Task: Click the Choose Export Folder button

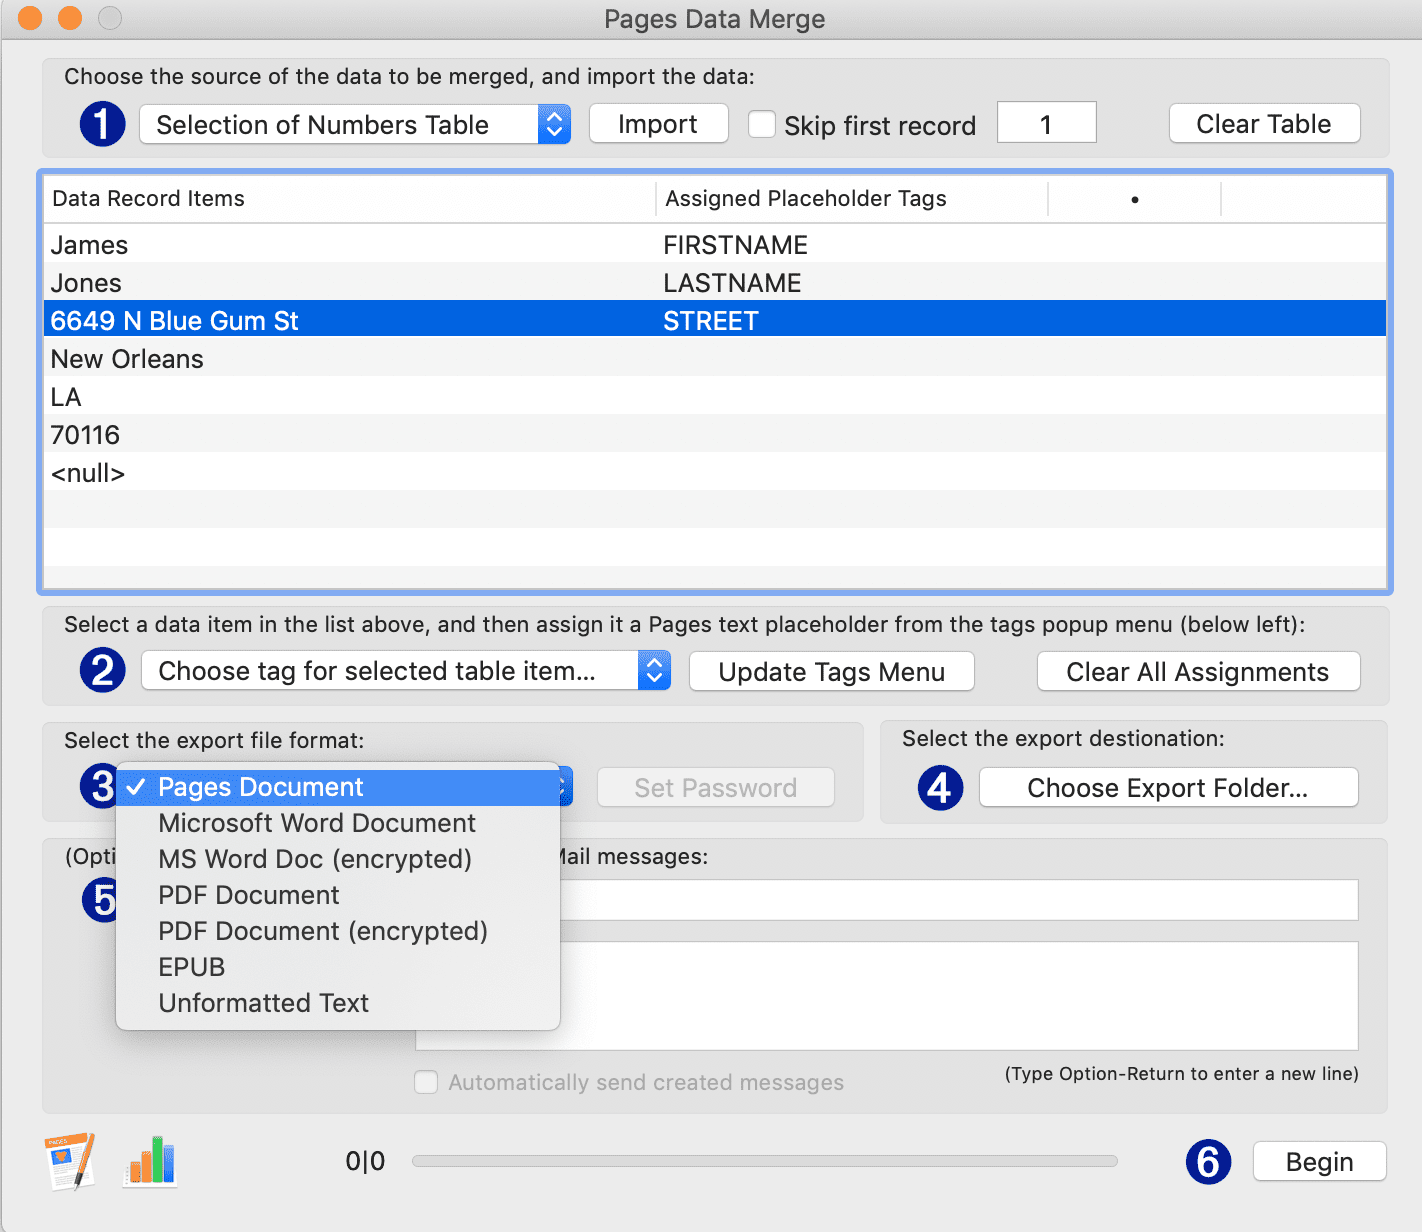Action: 1168,788
